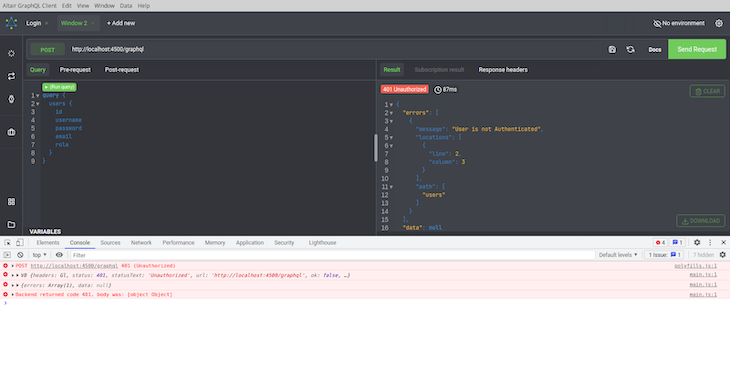Open the Default levels dropdown
The height and width of the screenshot is (382, 730).
click(x=618, y=255)
